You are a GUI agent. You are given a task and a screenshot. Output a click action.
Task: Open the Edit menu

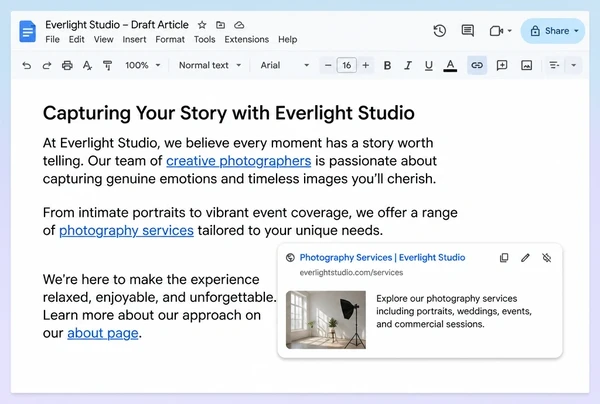click(x=77, y=39)
